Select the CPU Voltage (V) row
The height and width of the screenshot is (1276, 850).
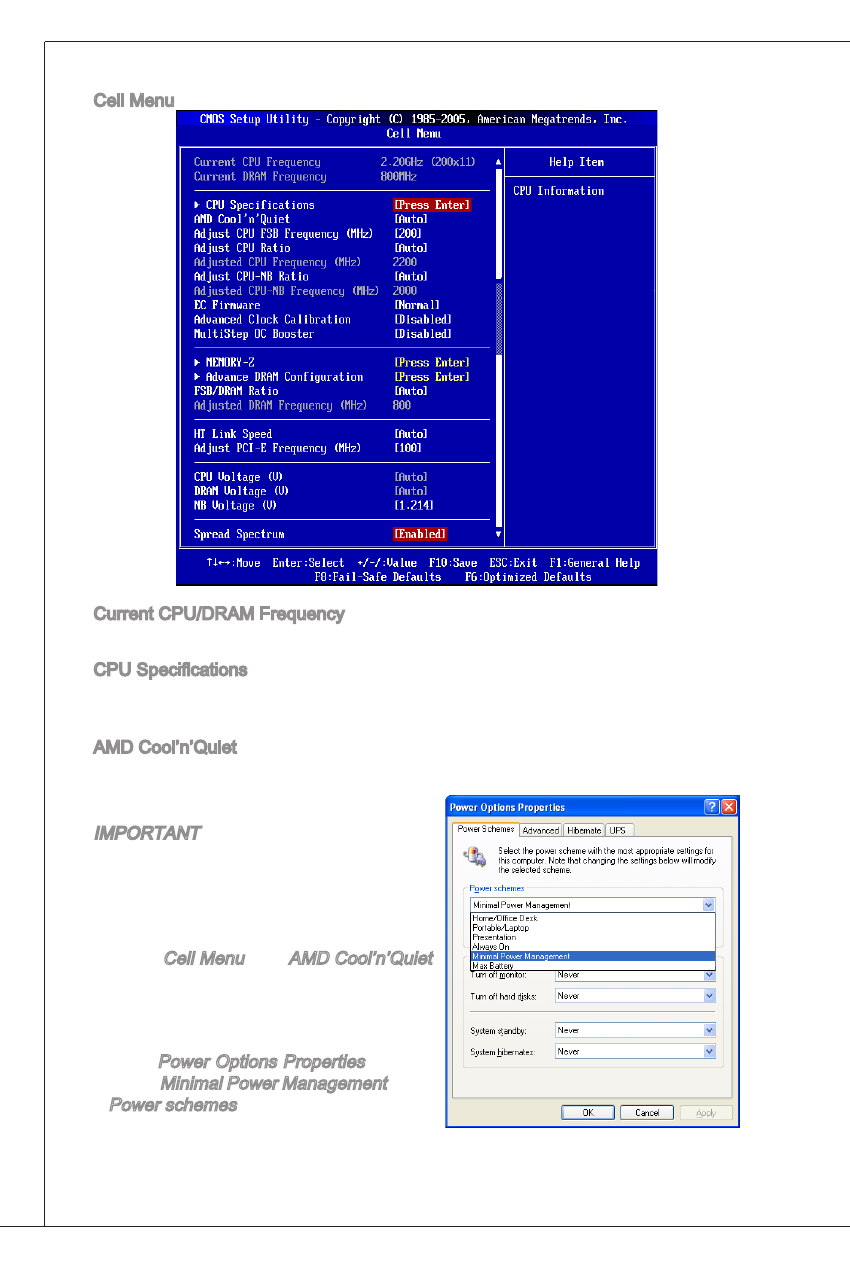coord(311,477)
